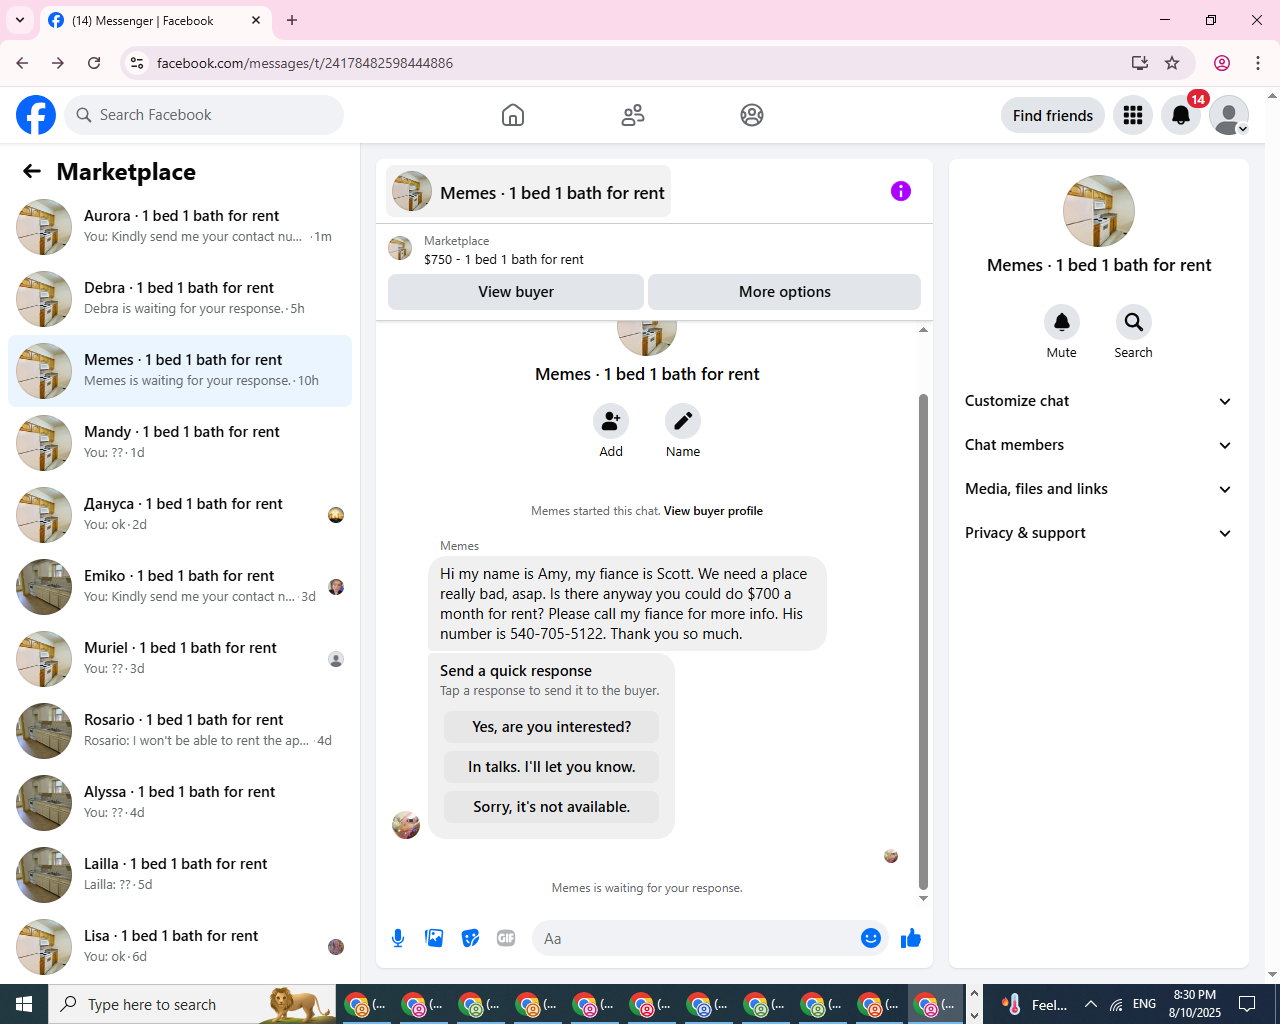Click chat scrollbar thumb
The image size is (1280, 1024).
coord(923,641)
